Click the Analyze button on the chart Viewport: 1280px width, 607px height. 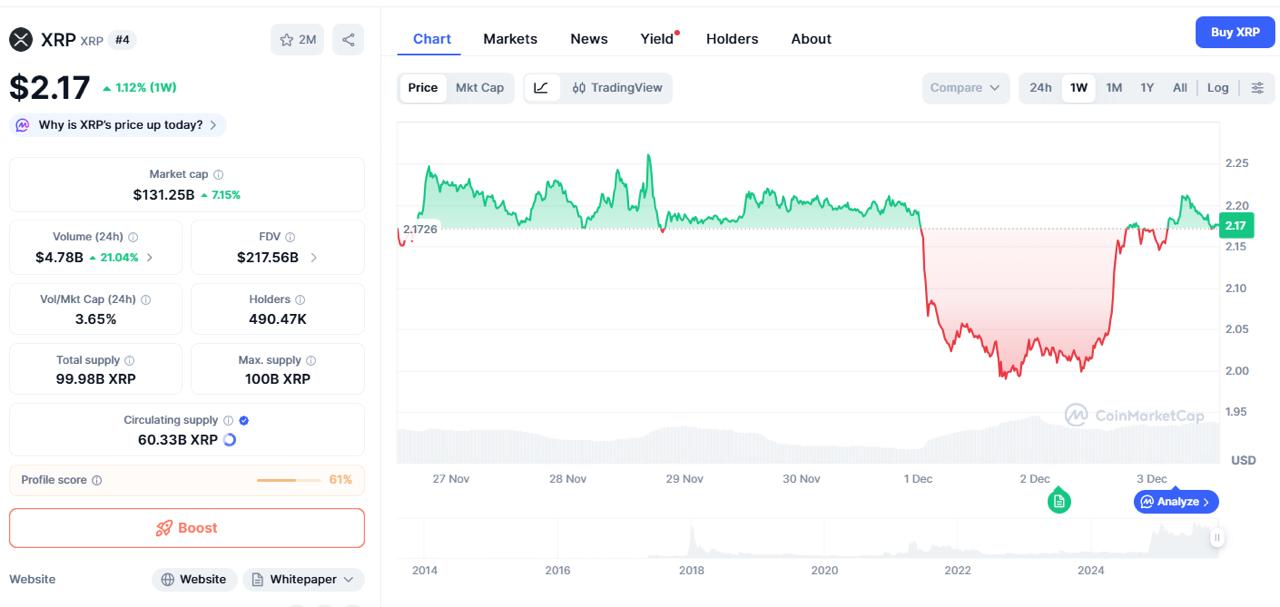[1176, 501]
